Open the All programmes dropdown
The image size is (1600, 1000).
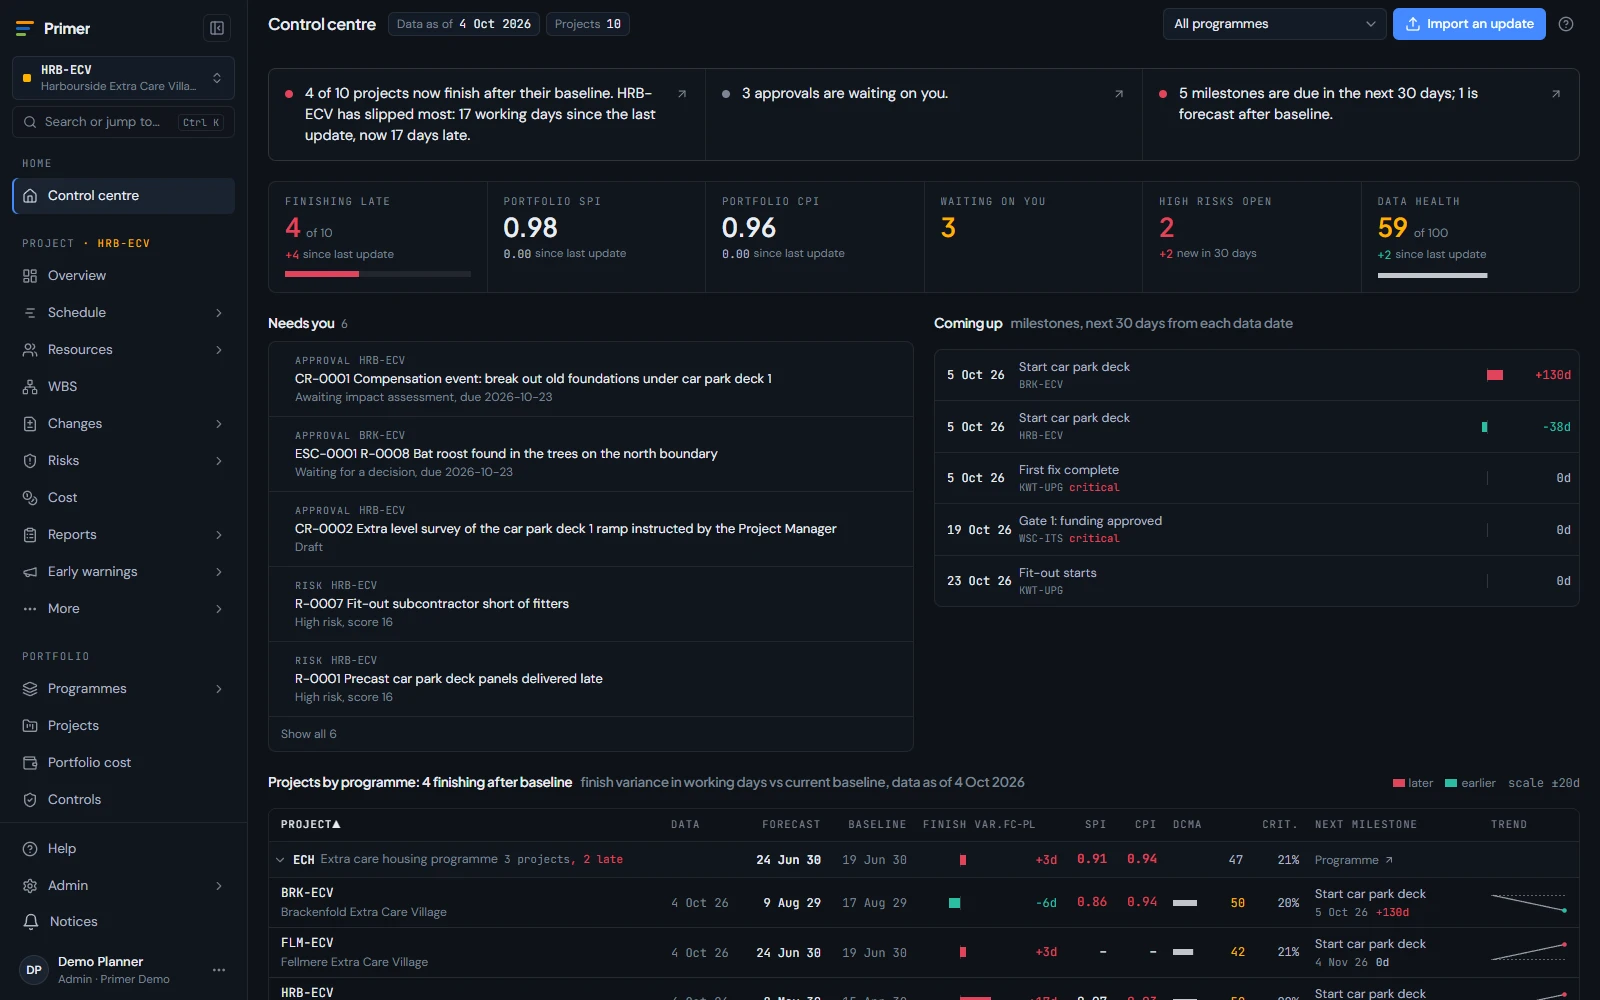coord(1274,24)
